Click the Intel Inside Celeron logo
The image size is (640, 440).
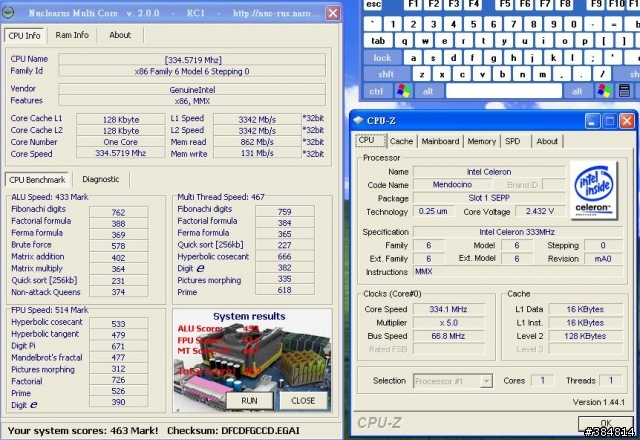tap(593, 190)
